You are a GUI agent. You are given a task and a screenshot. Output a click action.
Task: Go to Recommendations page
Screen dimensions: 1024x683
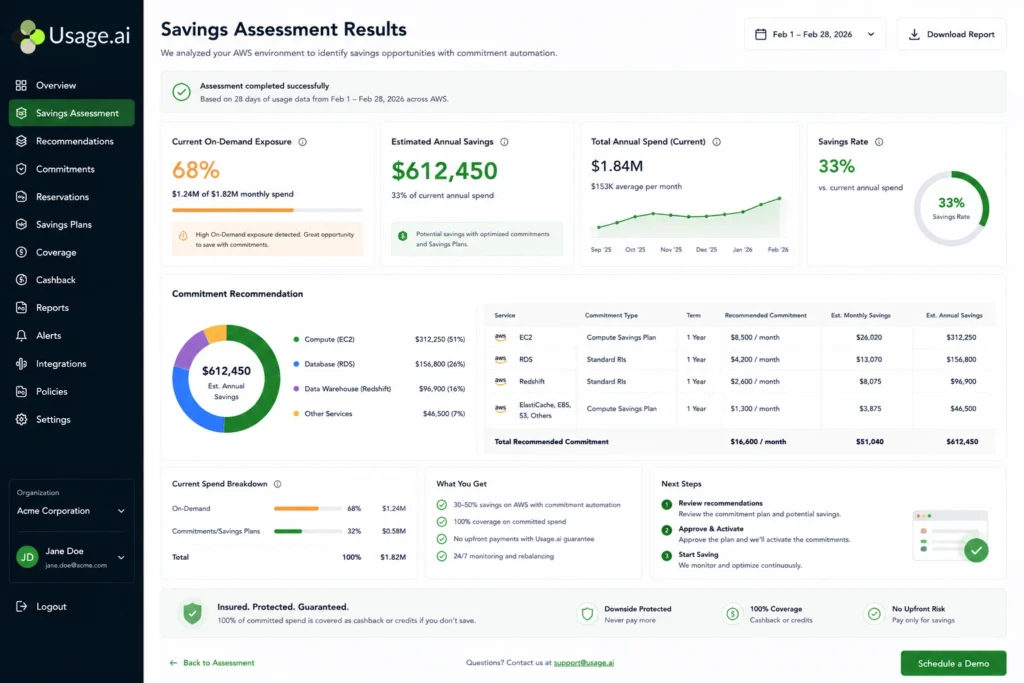click(72, 141)
